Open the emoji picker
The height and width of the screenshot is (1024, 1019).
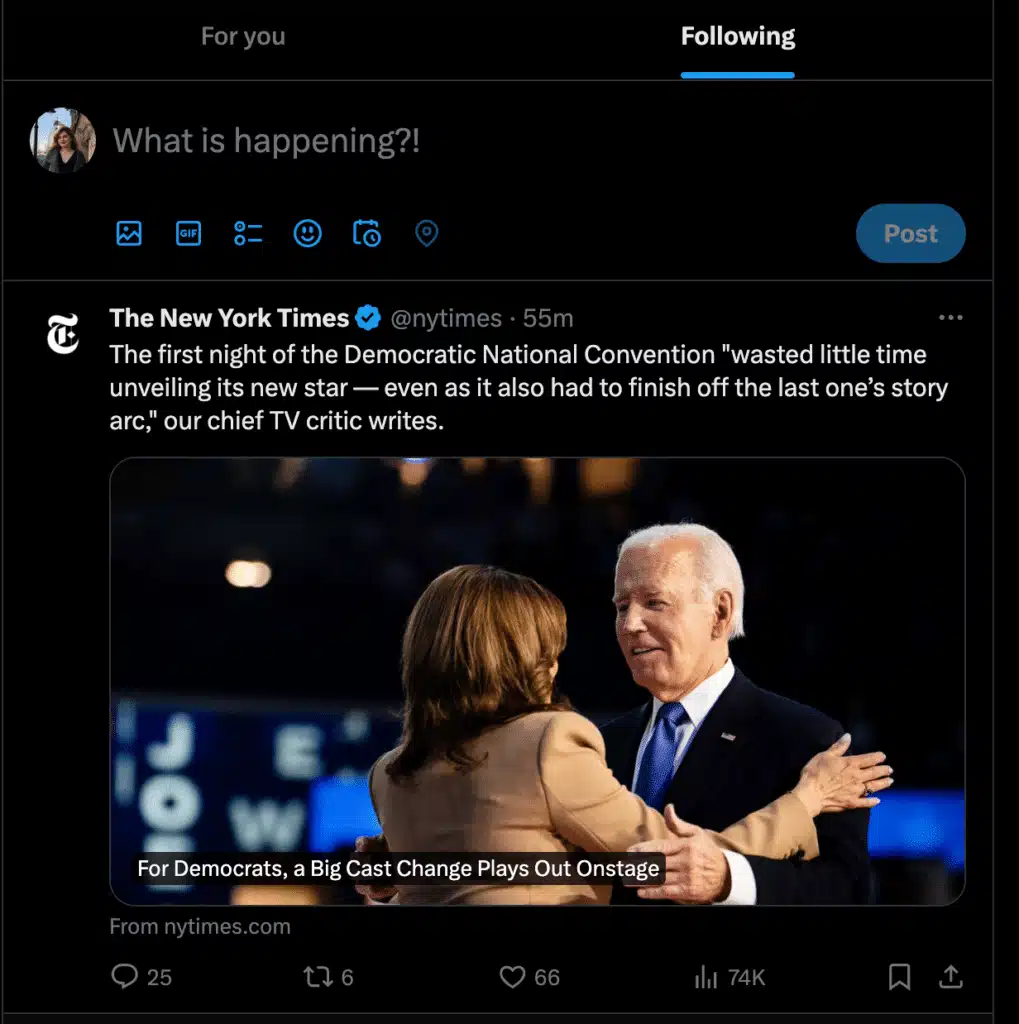pyautogui.click(x=307, y=233)
